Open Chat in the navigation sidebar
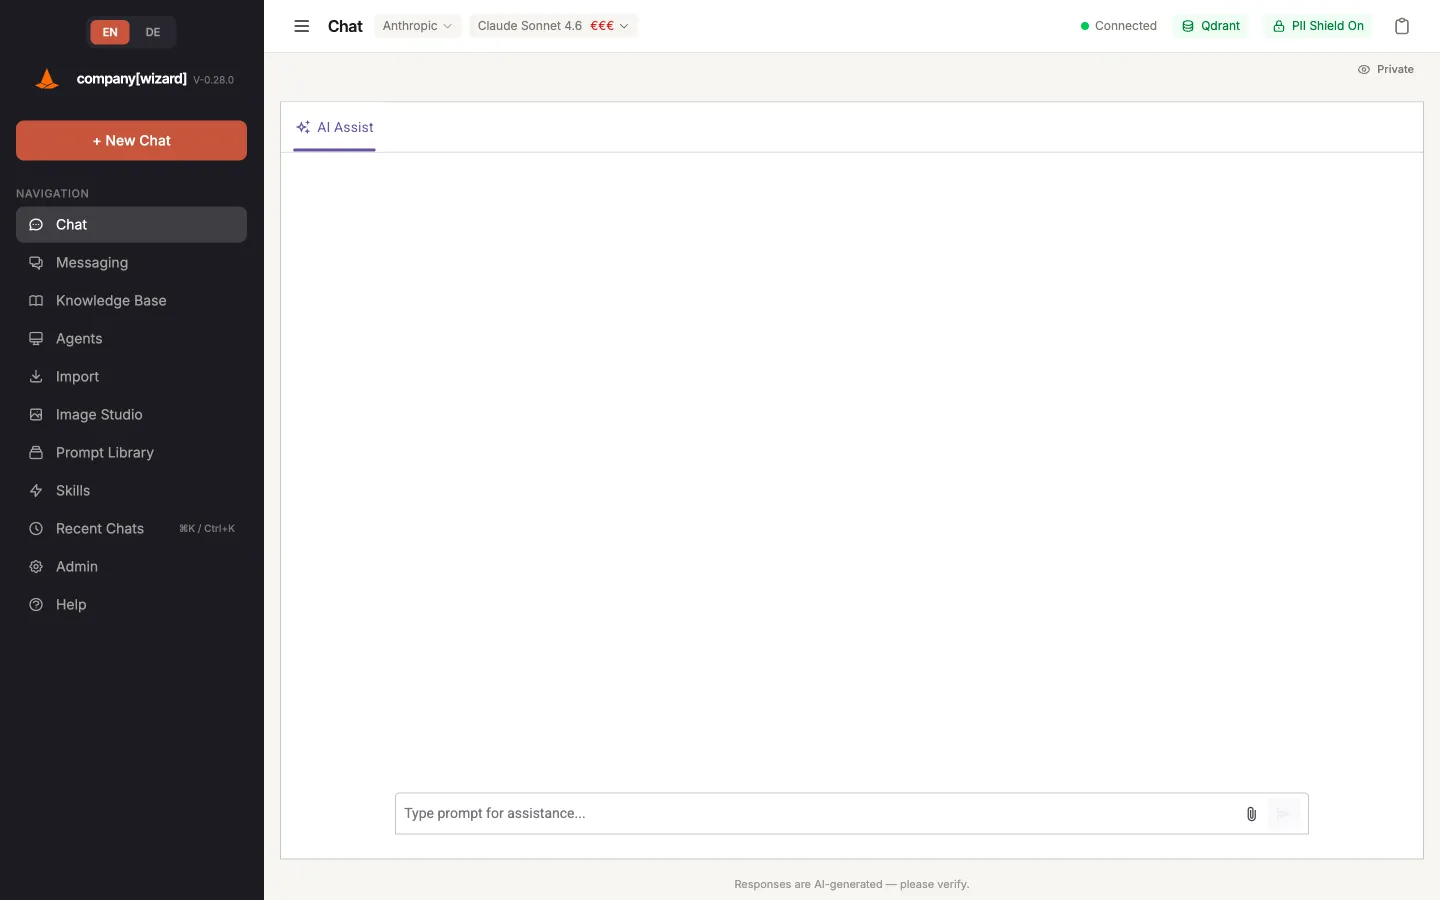 [131, 225]
